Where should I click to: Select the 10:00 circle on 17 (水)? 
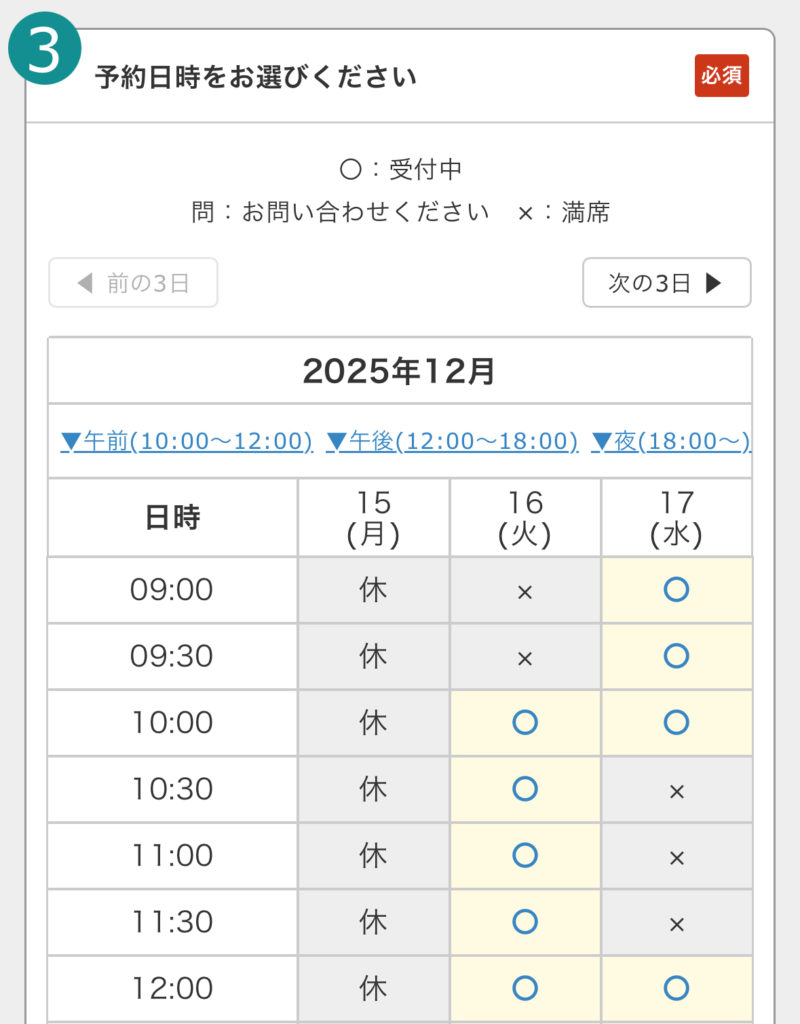(x=676, y=722)
